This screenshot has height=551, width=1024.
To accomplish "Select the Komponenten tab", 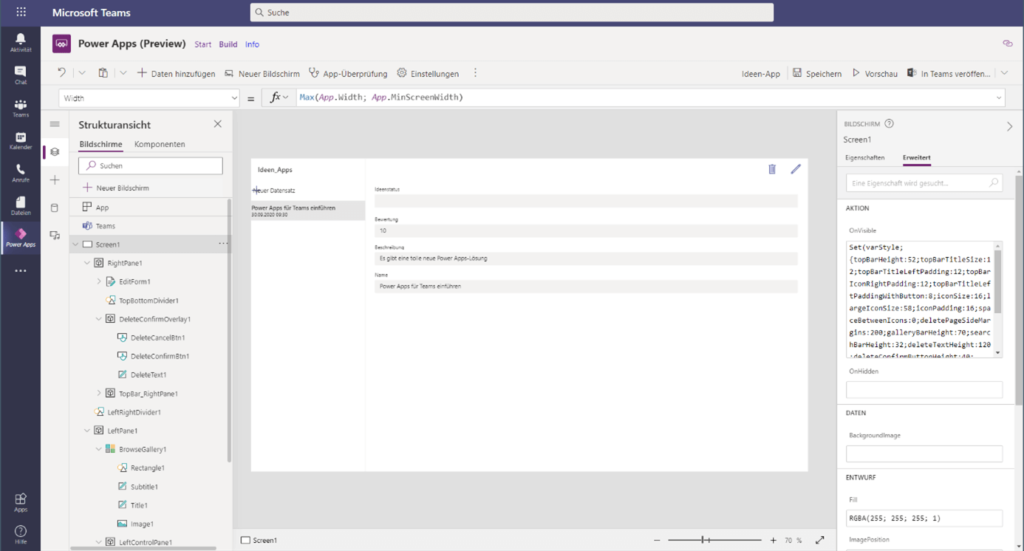I will (x=159, y=144).
